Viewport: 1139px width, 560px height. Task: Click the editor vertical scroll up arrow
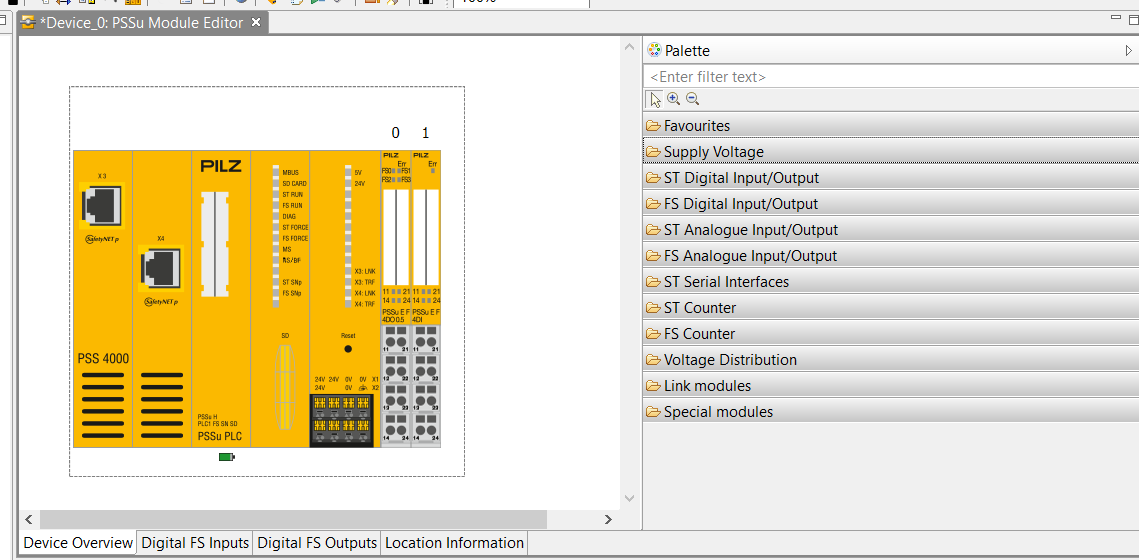coord(629,48)
